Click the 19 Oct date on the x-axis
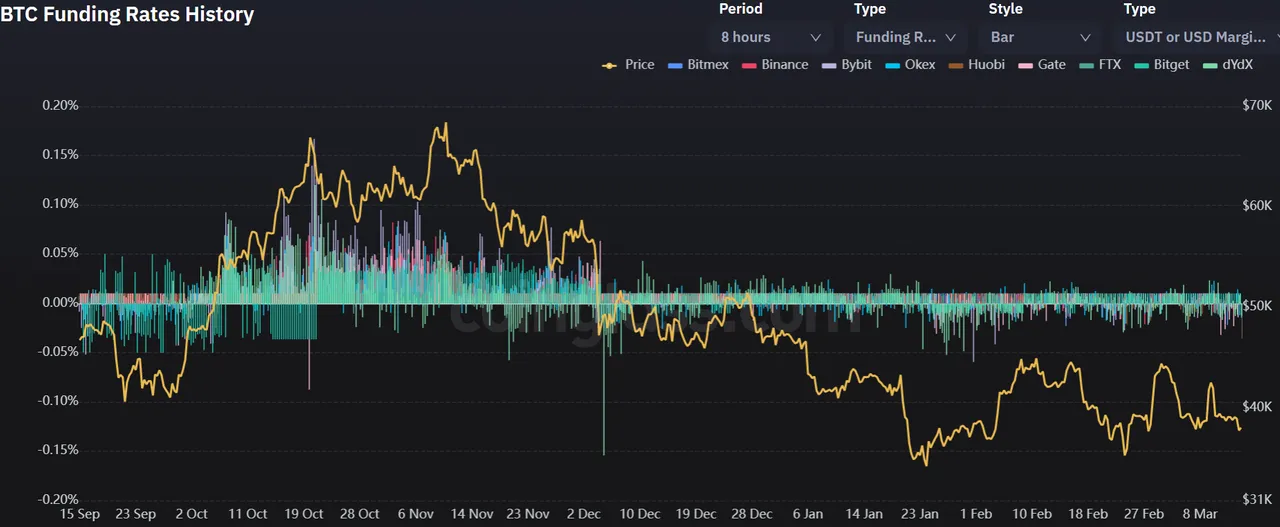 tap(303, 514)
